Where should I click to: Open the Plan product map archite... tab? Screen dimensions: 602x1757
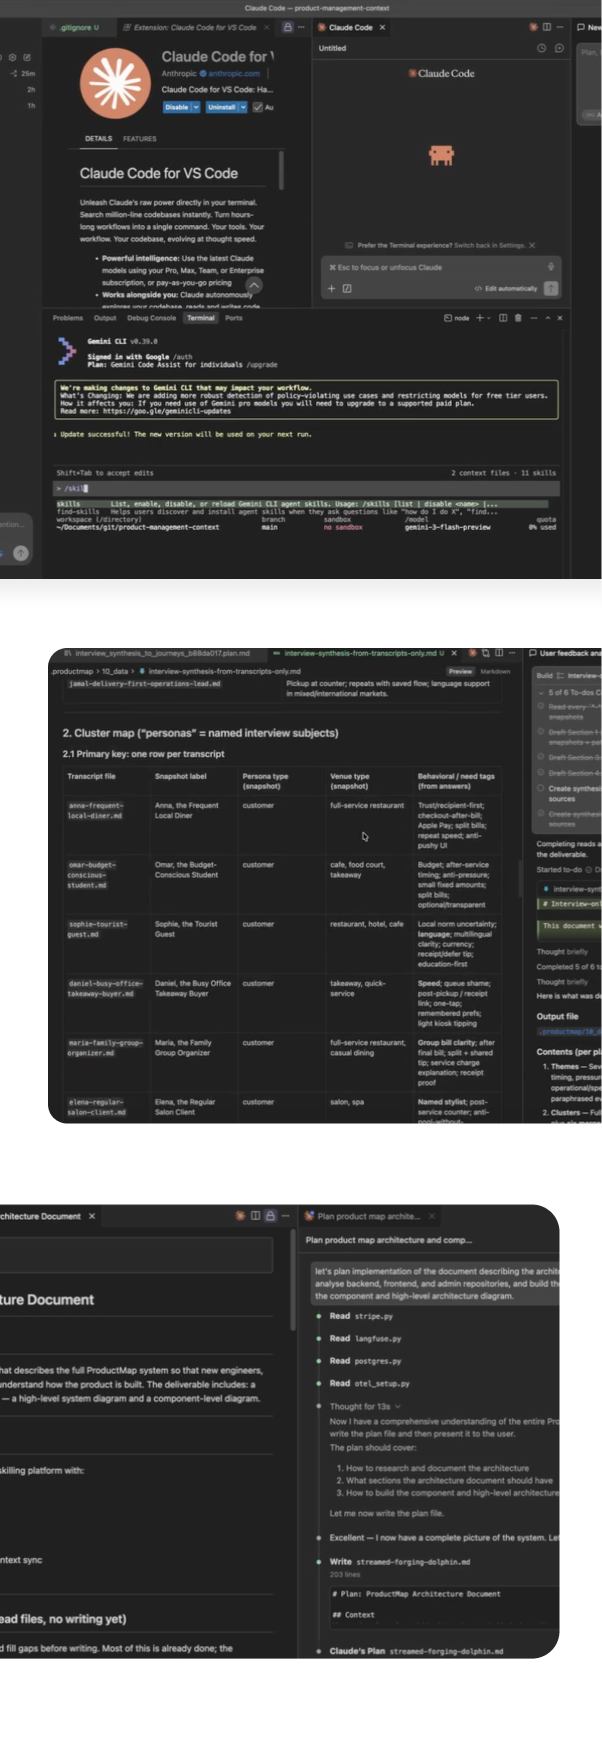coord(368,1216)
